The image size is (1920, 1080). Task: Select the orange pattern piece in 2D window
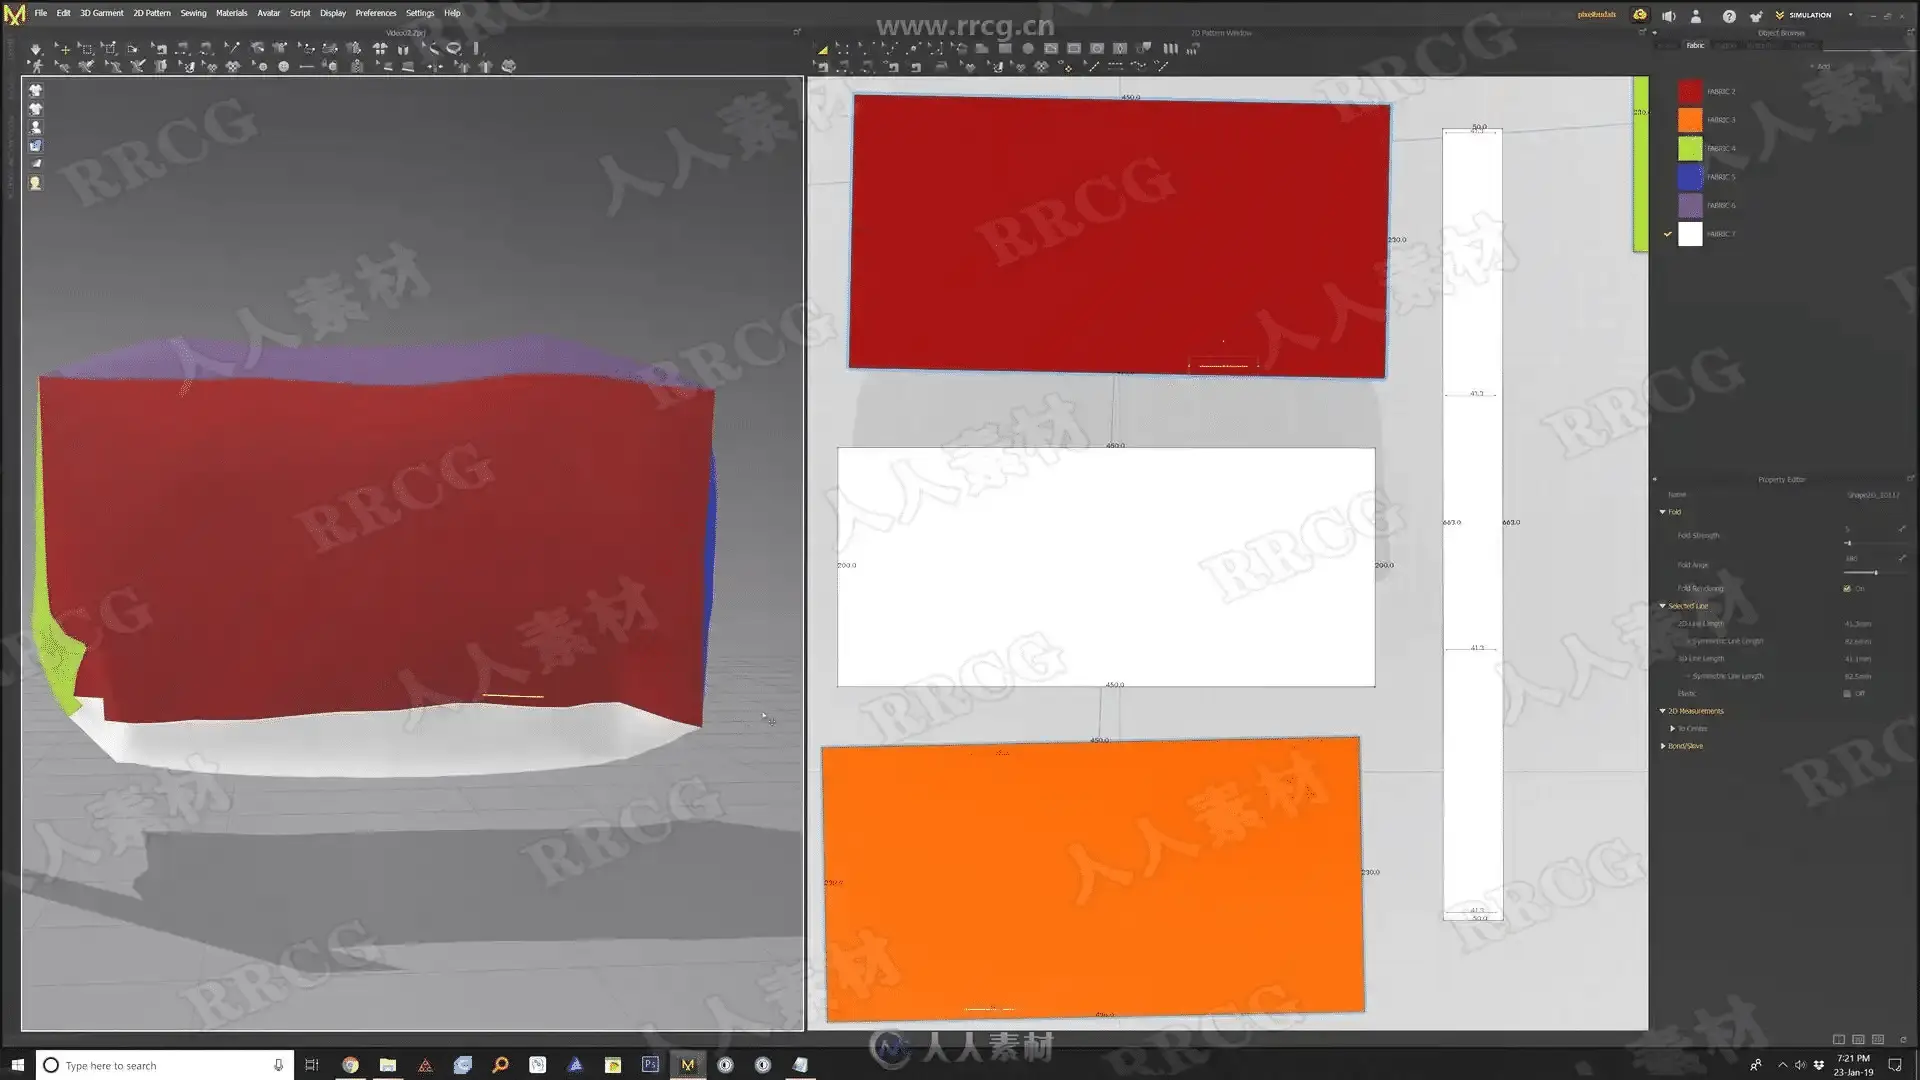[1092, 879]
